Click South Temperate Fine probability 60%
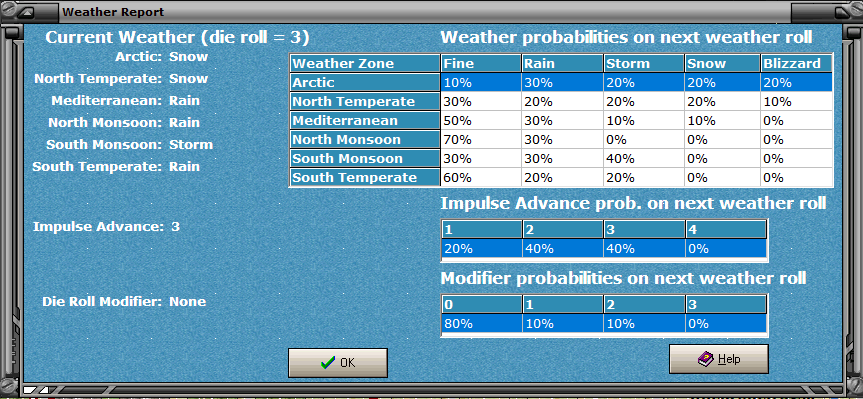 [481, 177]
